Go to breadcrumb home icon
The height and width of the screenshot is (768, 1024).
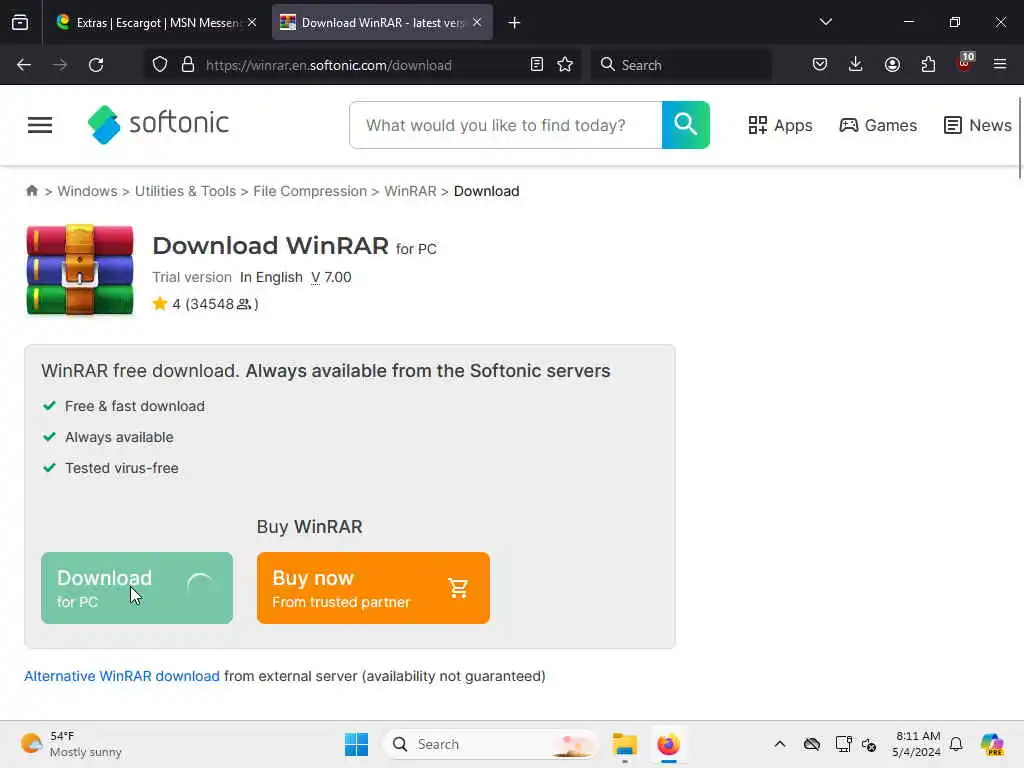[x=31, y=191]
